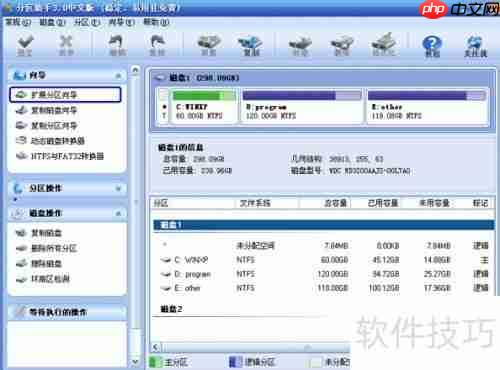Viewport: 500px width, 370px height.
Task: Click the D: program usage bar
Action: (302, 96)
